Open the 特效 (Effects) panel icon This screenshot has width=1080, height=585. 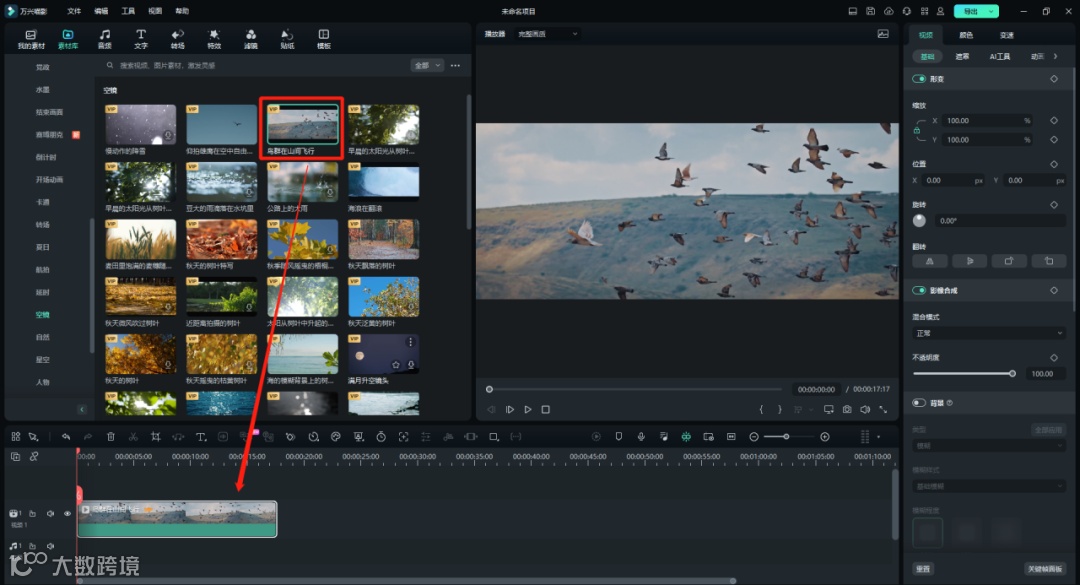point(214,38)
